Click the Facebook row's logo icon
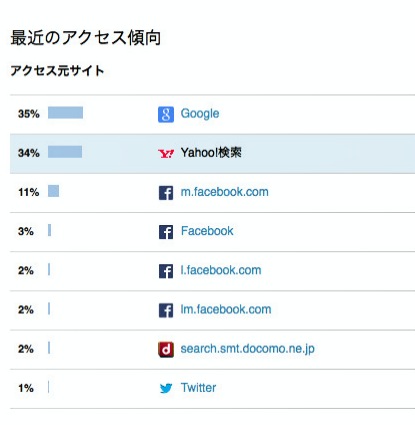 [x=166, y=232]
